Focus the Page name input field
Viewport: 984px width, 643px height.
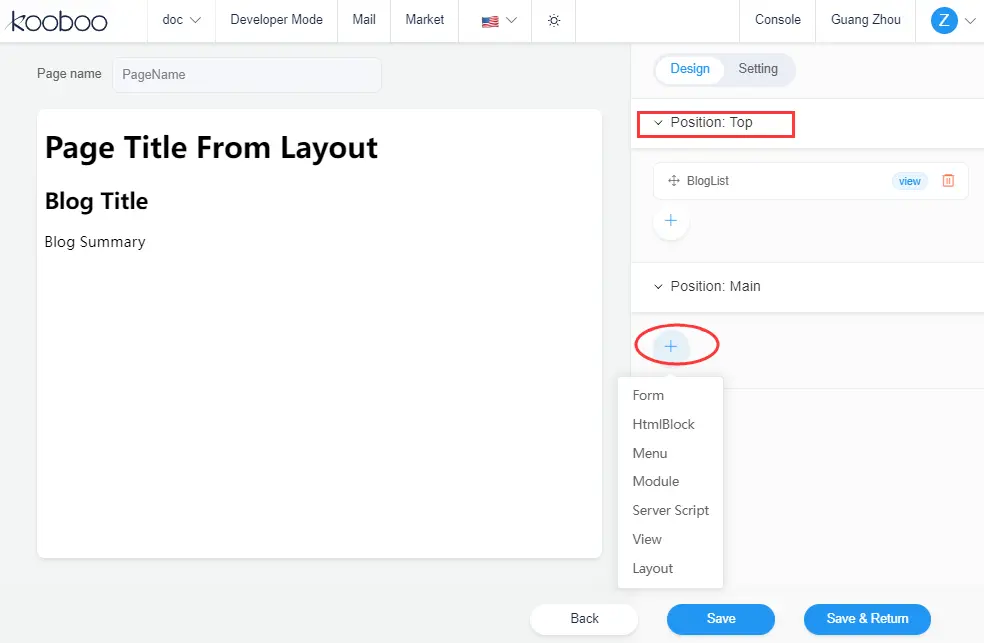pos(246,74)
